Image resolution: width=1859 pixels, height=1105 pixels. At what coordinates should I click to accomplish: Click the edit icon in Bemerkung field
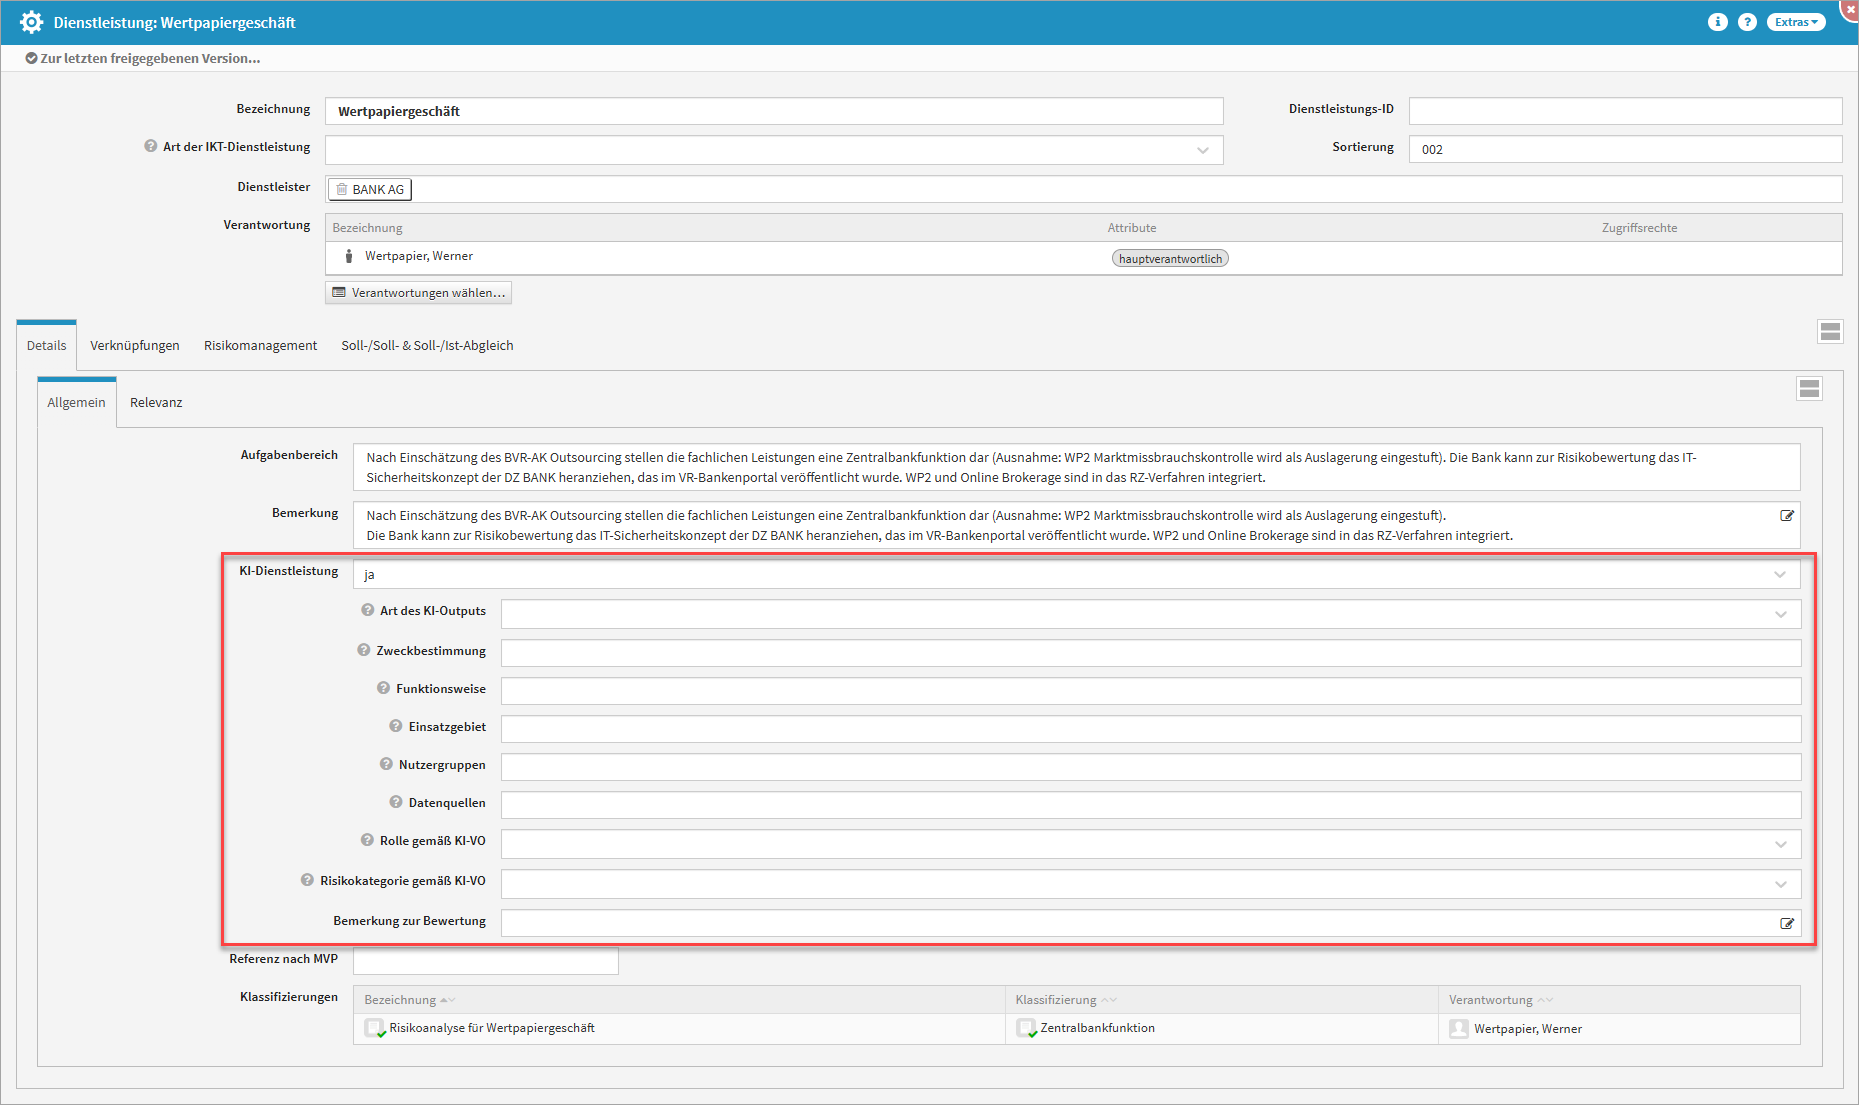click(1787, 516)
